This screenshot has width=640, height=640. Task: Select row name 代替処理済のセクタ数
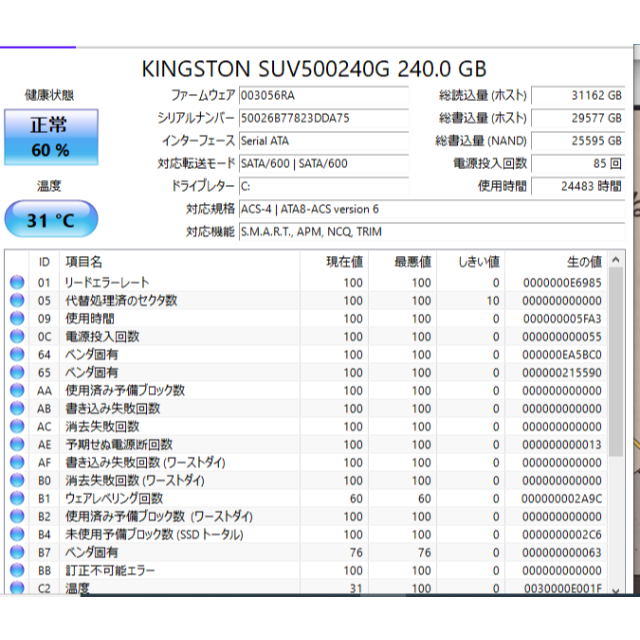(121, 300)
